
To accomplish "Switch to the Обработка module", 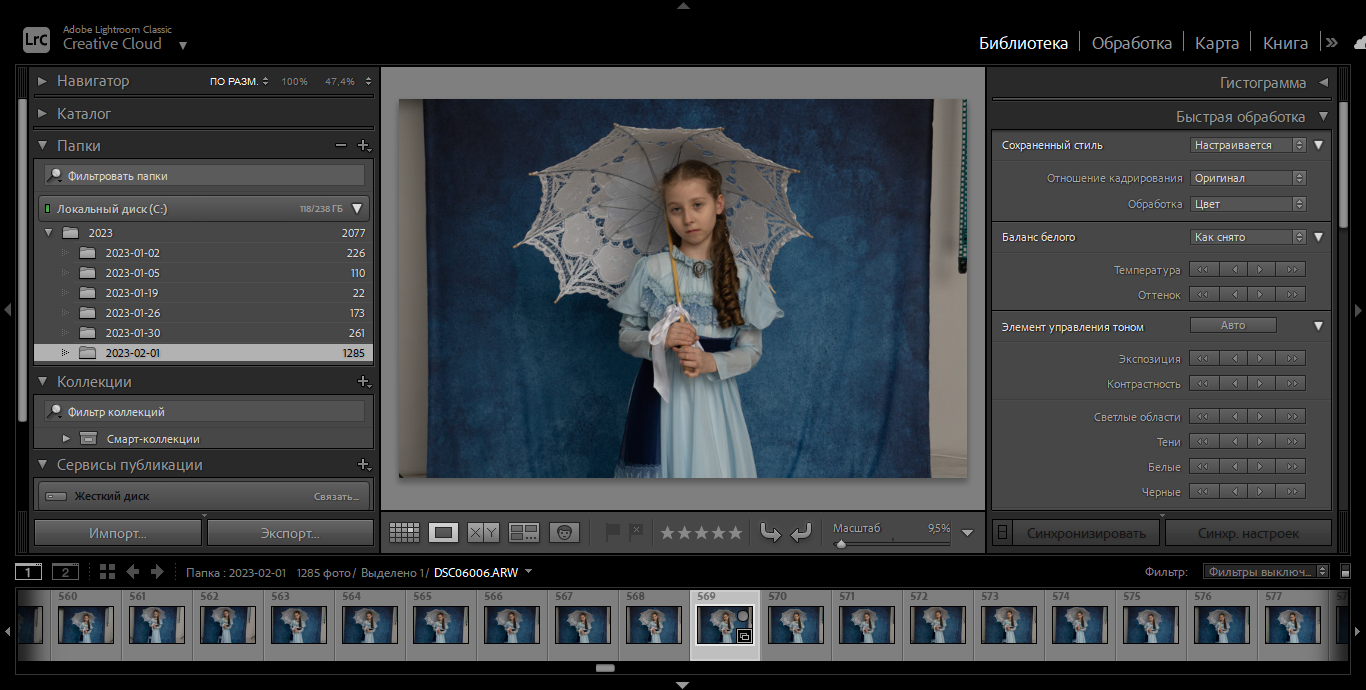I will point(1131,43).
